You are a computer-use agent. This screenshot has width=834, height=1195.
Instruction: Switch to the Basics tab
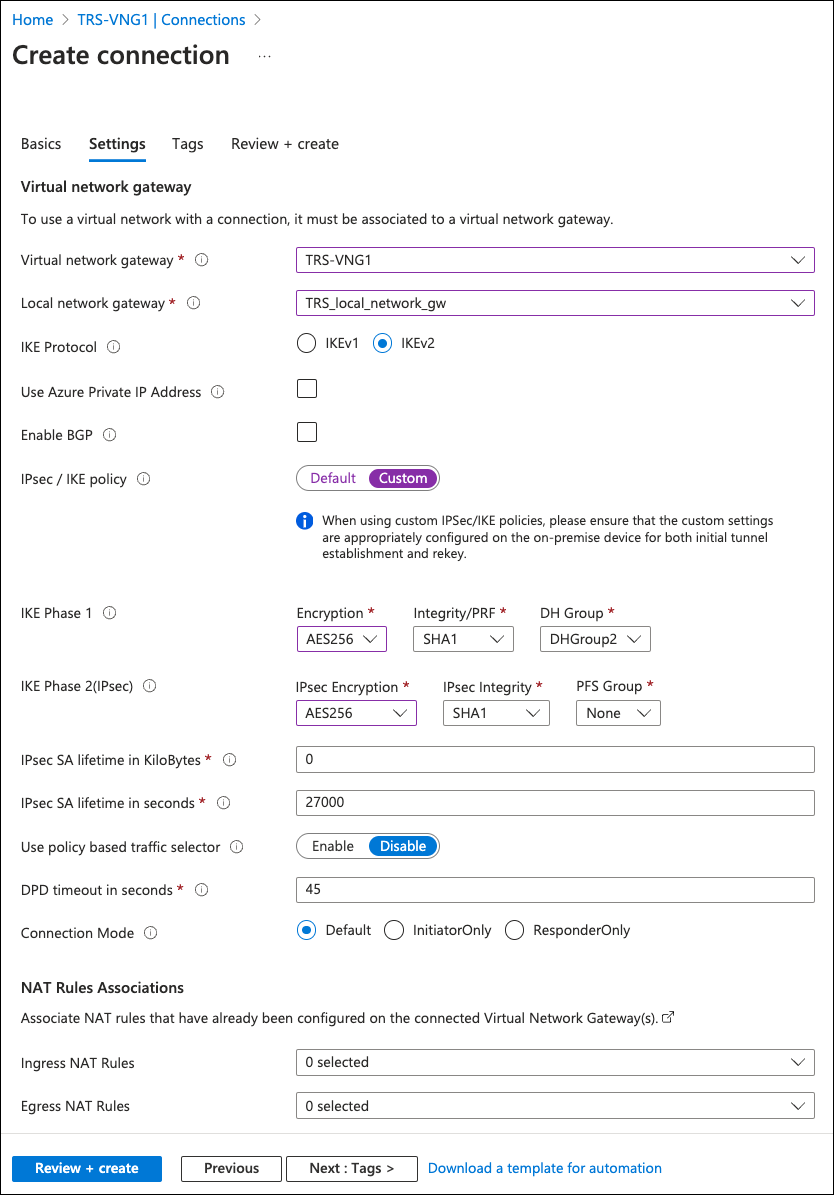[x=41, y=144]
